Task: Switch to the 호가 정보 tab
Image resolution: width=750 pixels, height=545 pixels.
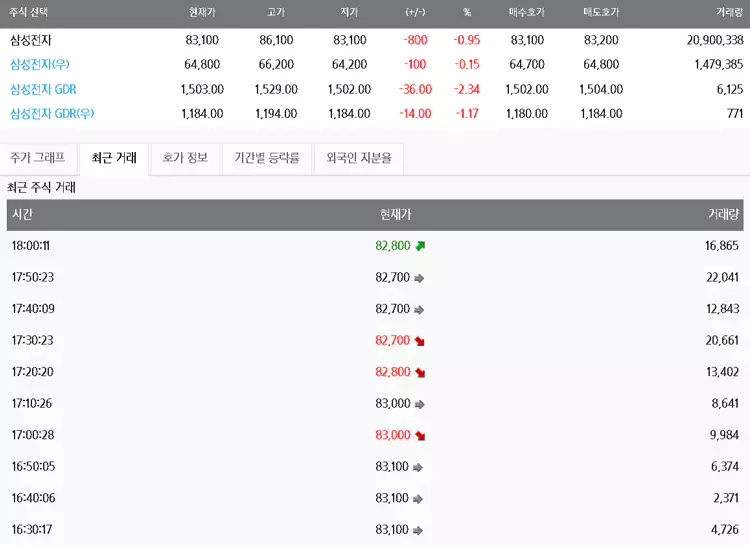Action: point(185,158)
